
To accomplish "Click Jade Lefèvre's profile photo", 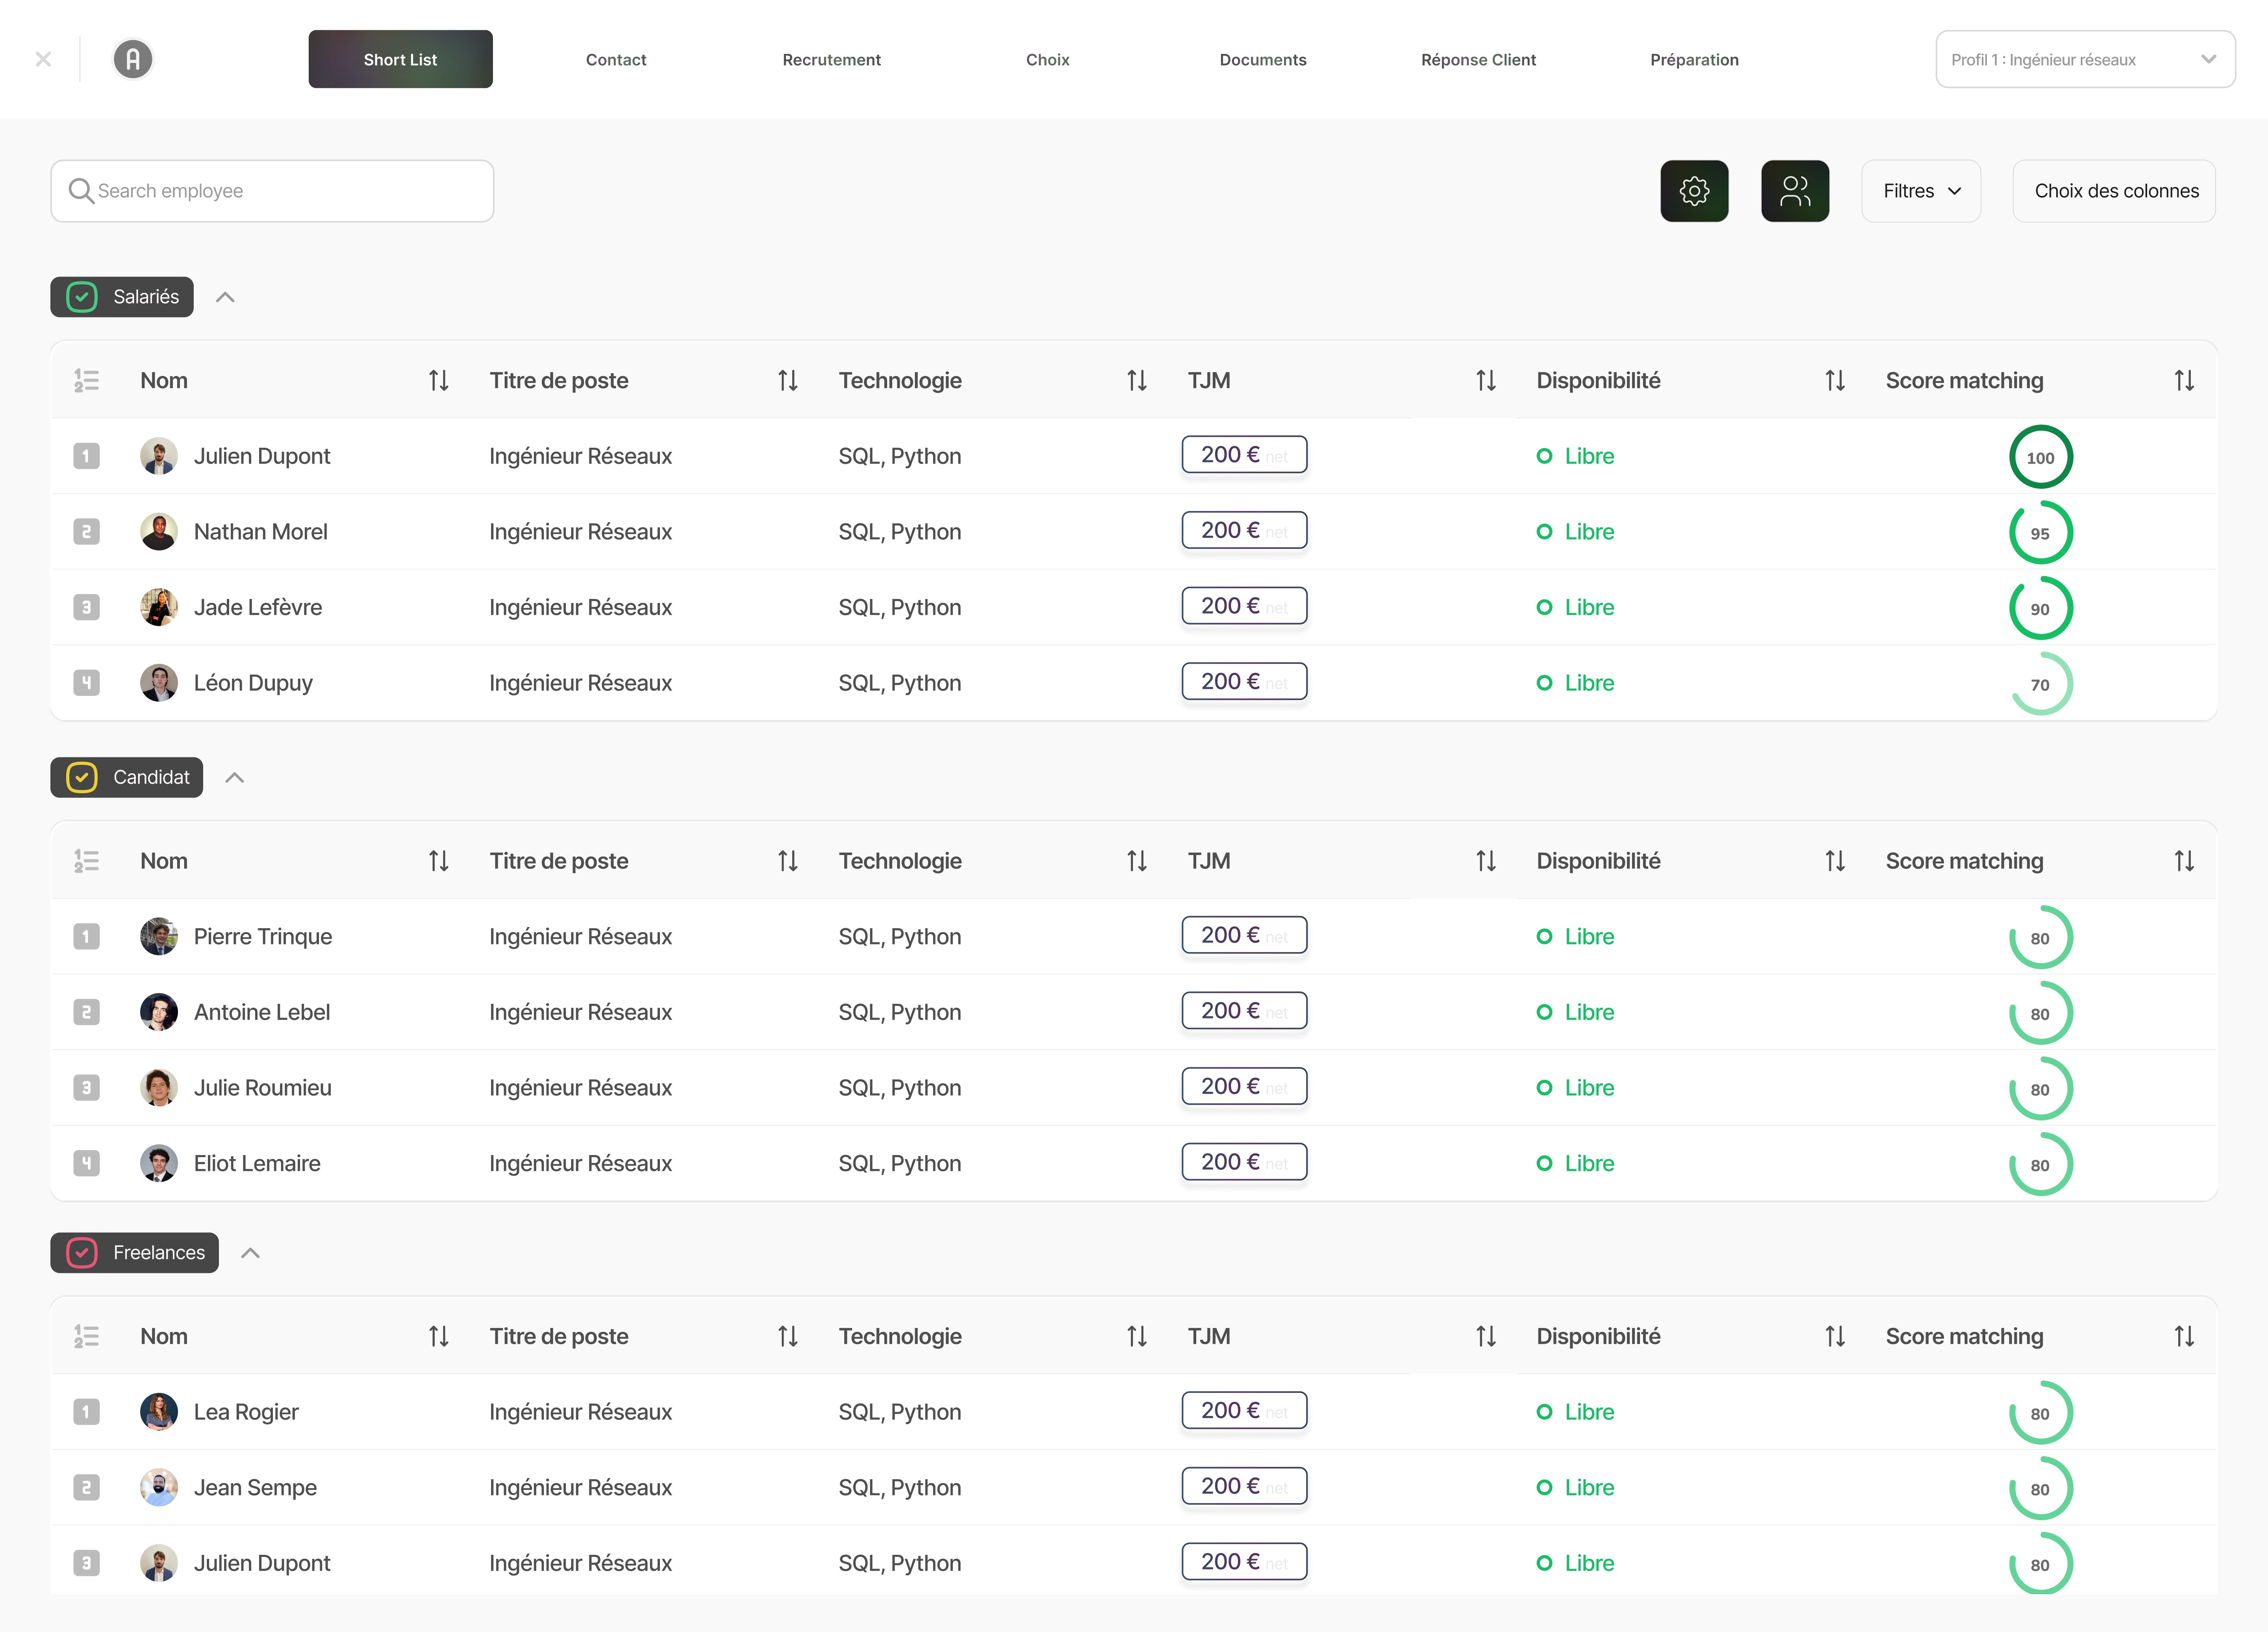I will 159,607.
